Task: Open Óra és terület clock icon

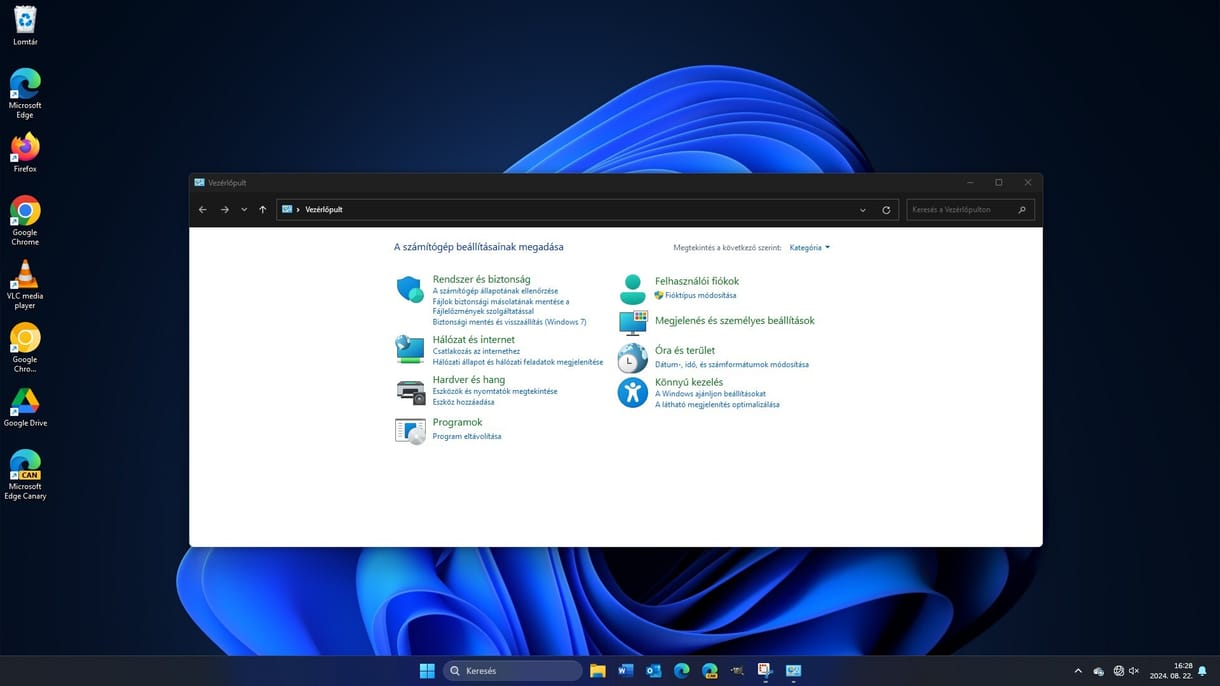Action: click(632, 358)
